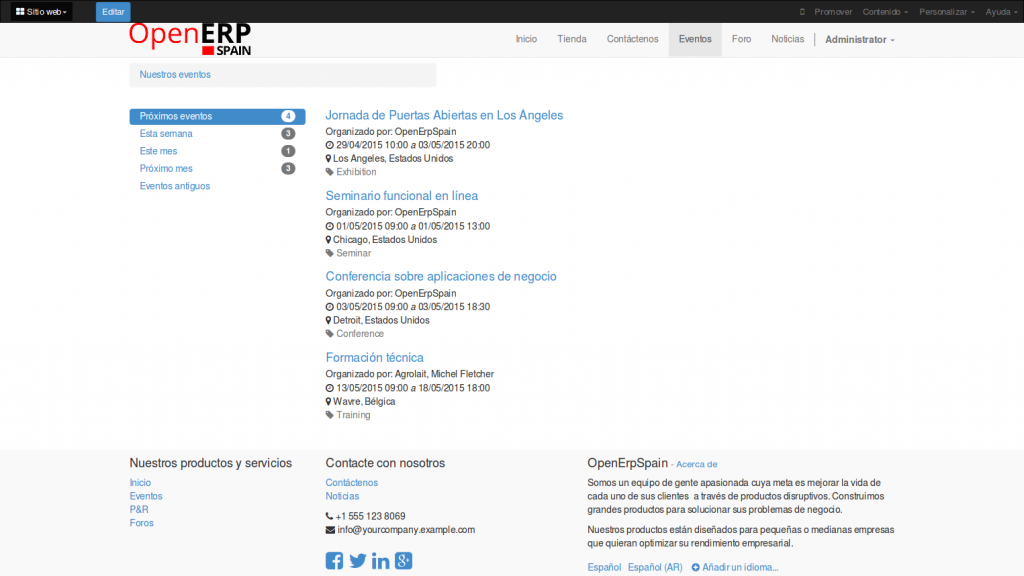Click the info@yourcompany.example.com email
The image size is (1024, 576).
[x=406, y=530]
